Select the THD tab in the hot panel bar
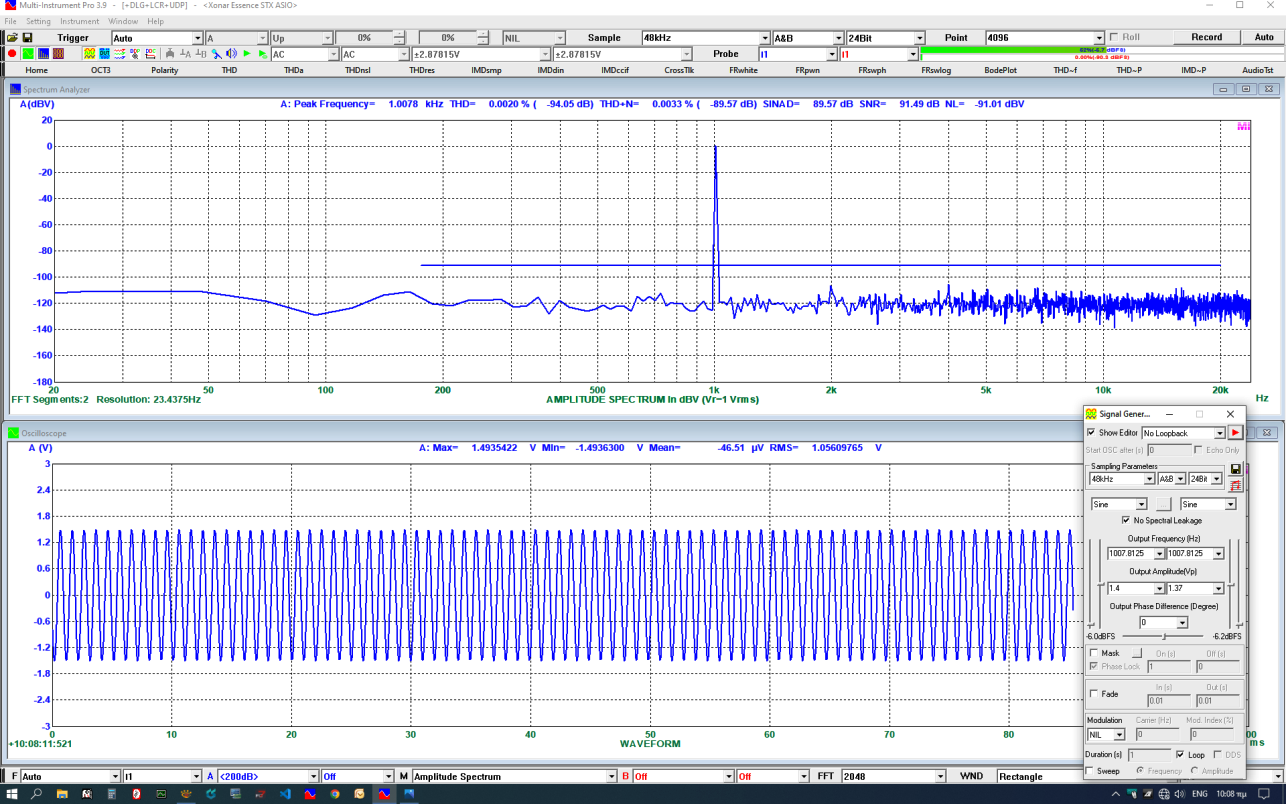The width and height of the screenshot is (1286, 804). (x=229, y=70)
